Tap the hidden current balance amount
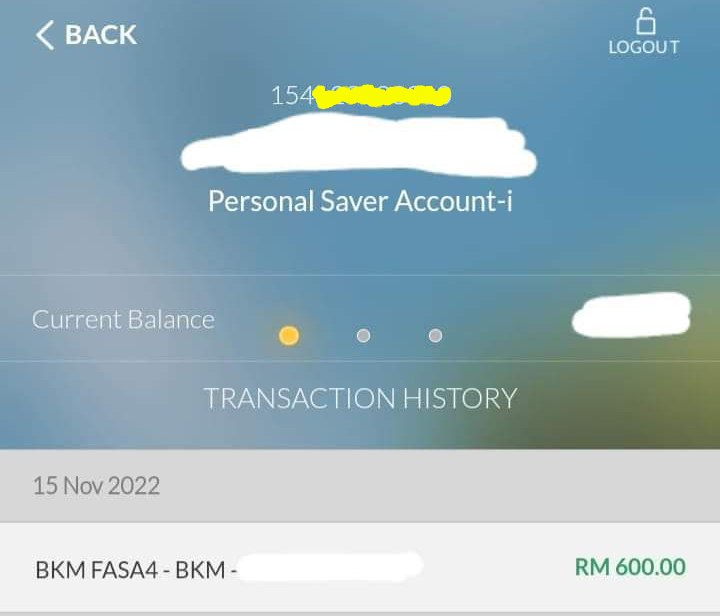This screenshot has width=720, height=616. [631, 315]
